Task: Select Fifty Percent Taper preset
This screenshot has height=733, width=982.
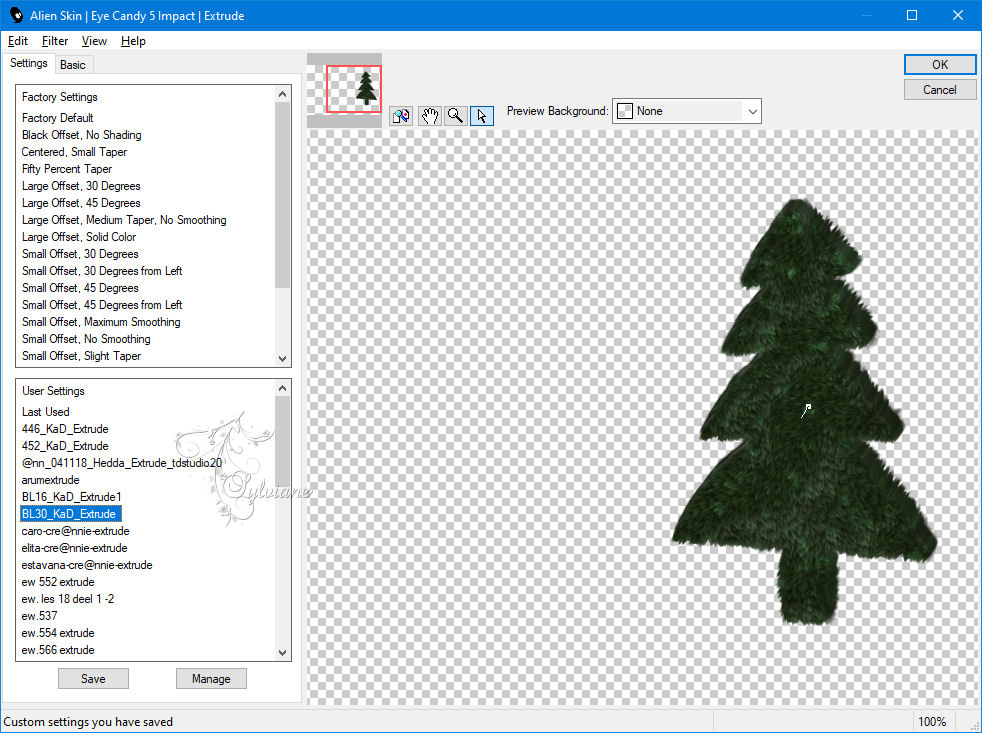Action: click(66, 169)
